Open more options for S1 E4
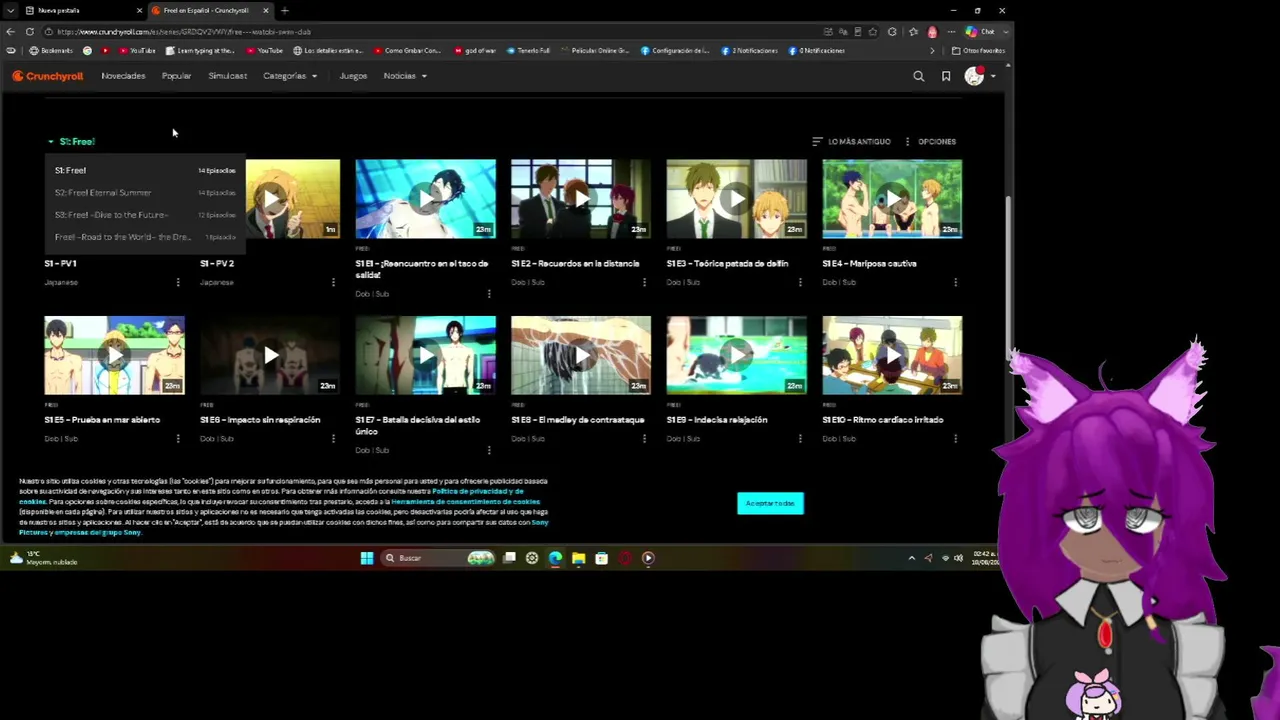Screen dimensions: 1280x720 point(955,282)
